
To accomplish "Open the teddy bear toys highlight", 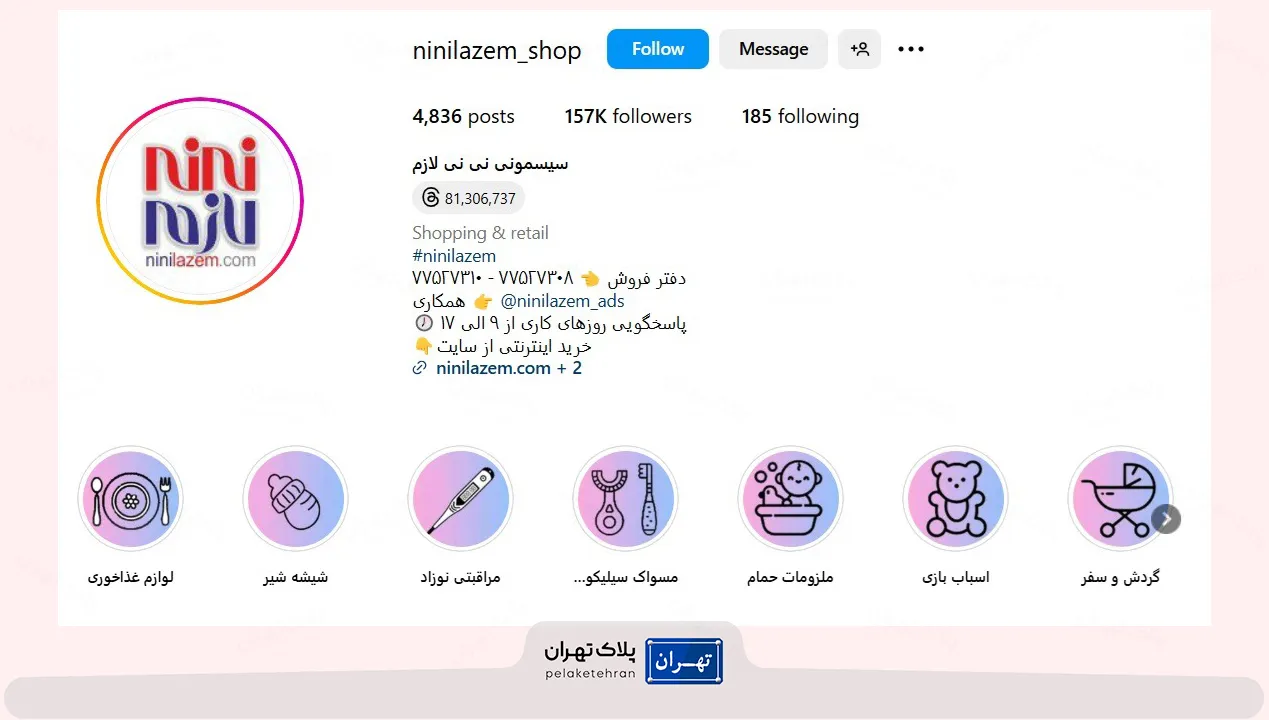I will point(955,498).
